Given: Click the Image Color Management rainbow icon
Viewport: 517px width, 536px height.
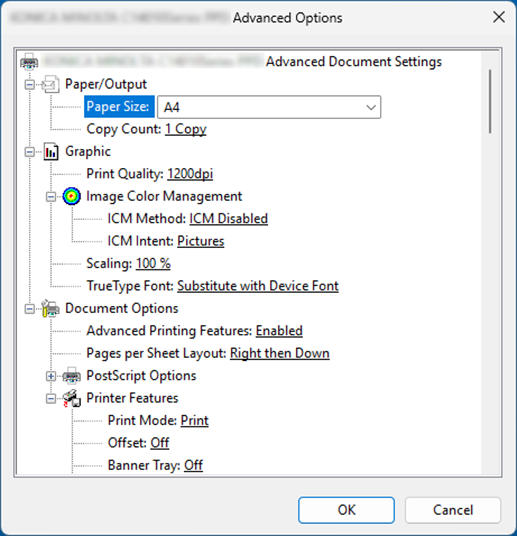Looking at the screenshot, I should (72, 196).
